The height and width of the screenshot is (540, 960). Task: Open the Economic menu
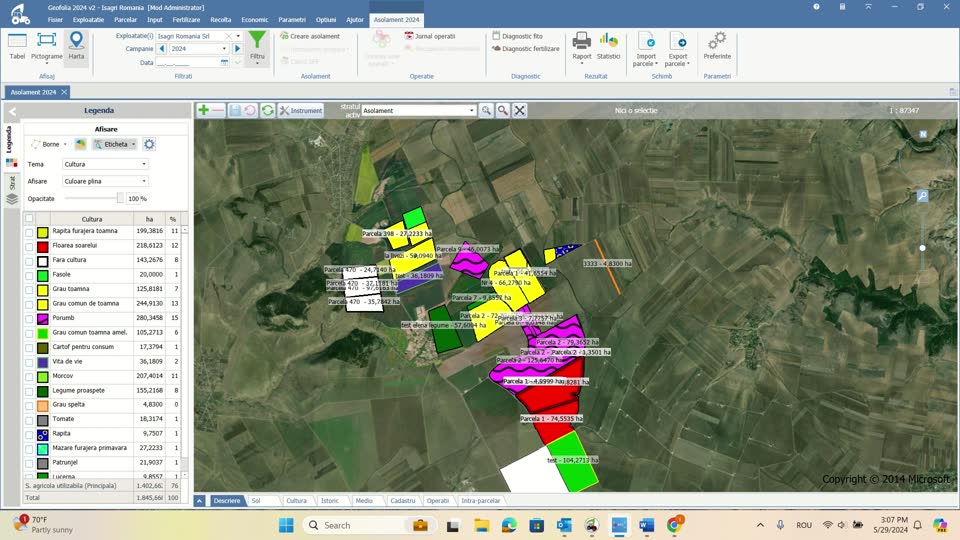255,20
